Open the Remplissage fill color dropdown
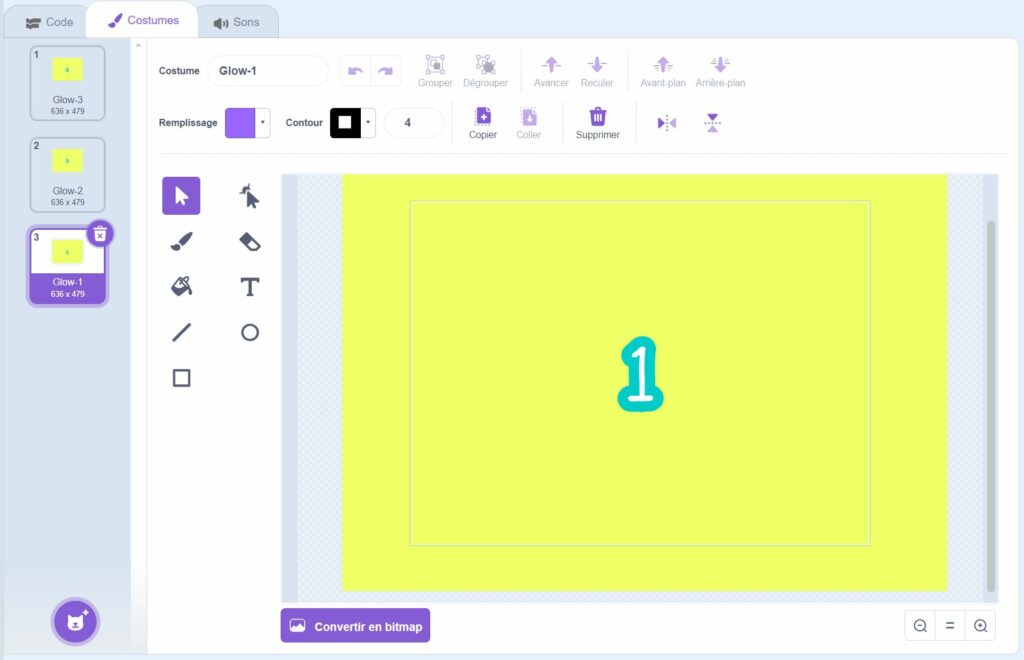The width and height of the screenshot is (1024, 660). (263, 123)
